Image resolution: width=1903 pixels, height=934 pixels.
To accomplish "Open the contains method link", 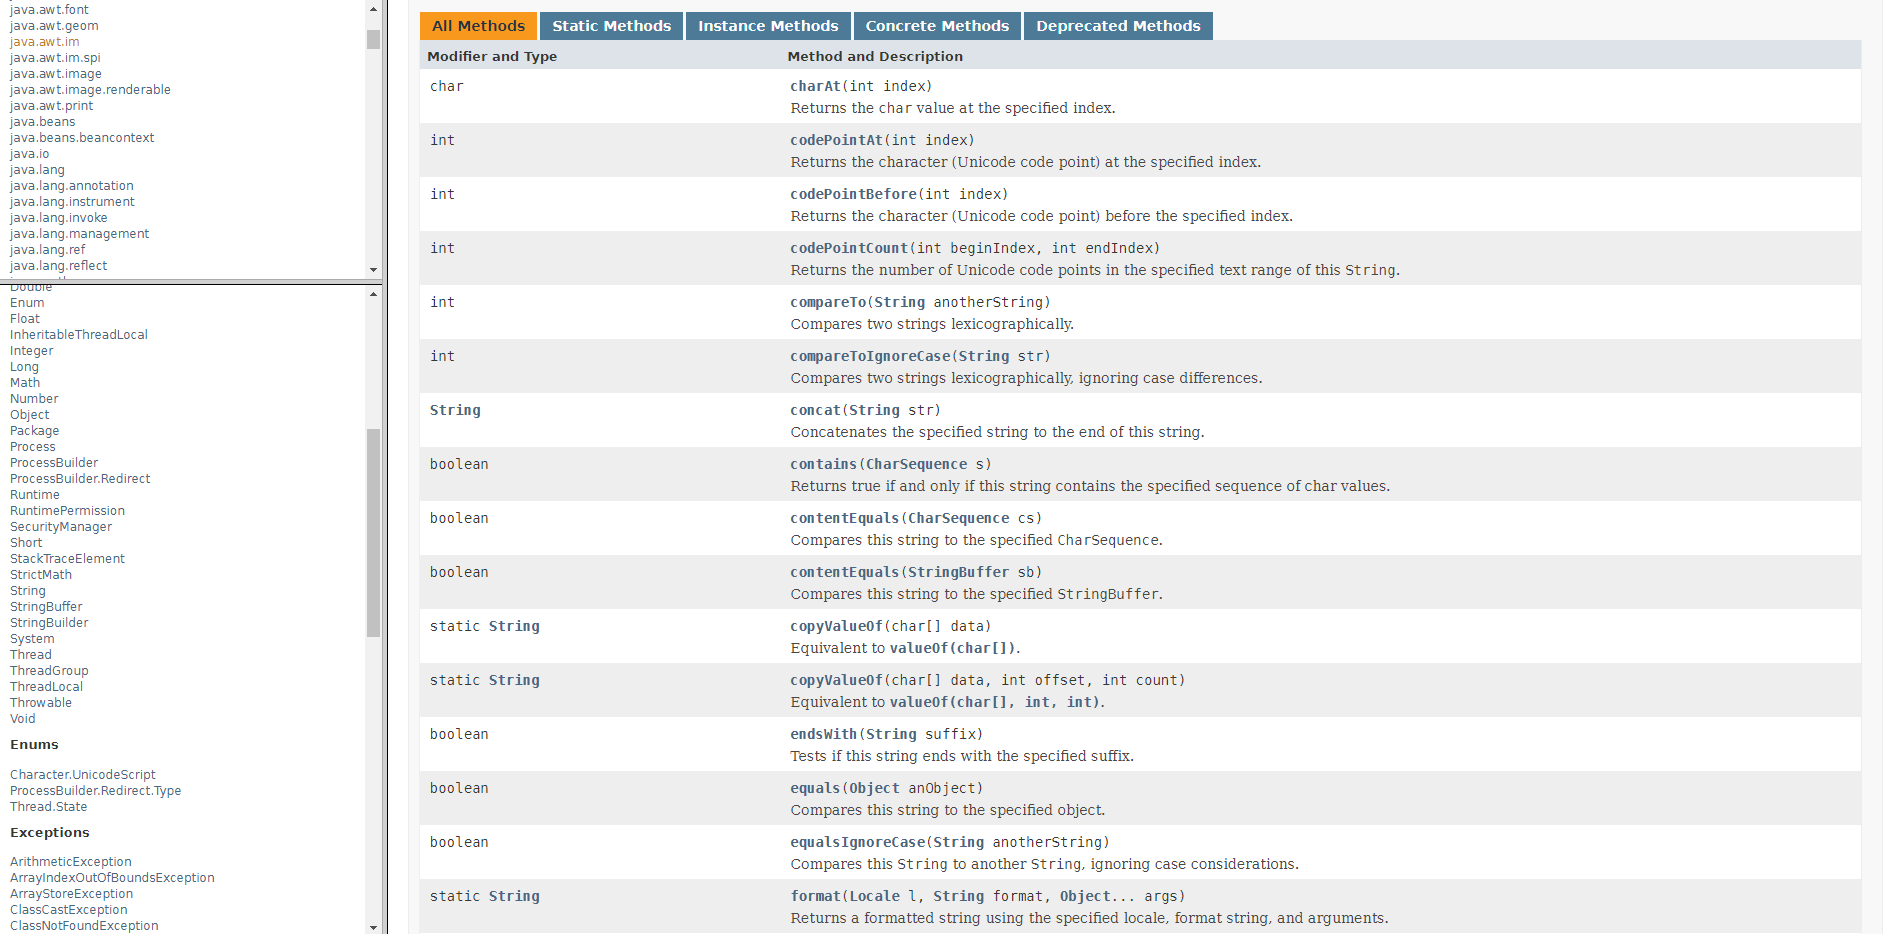I will pos(824,464).
